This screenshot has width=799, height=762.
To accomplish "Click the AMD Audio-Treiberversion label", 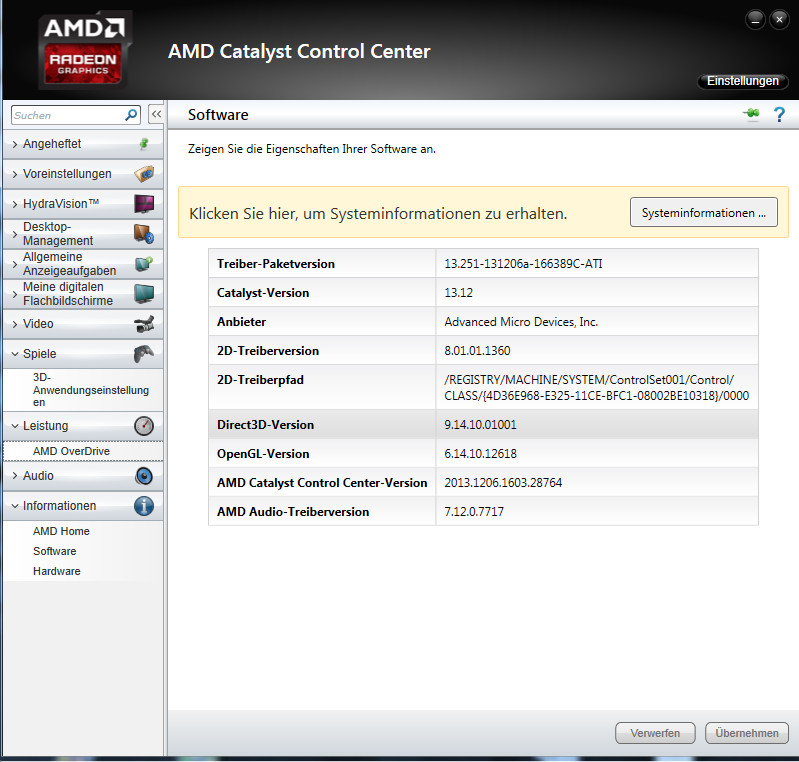I will pos(293,512).
